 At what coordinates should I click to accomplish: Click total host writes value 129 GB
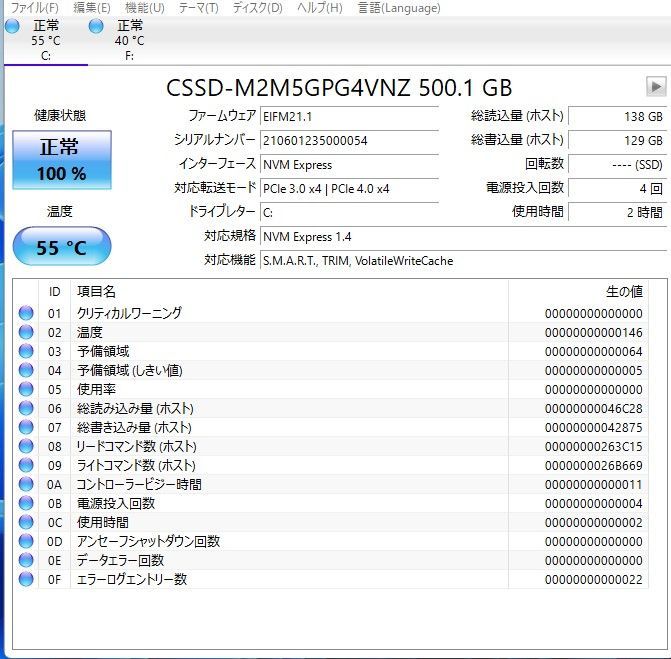point(617,140)
